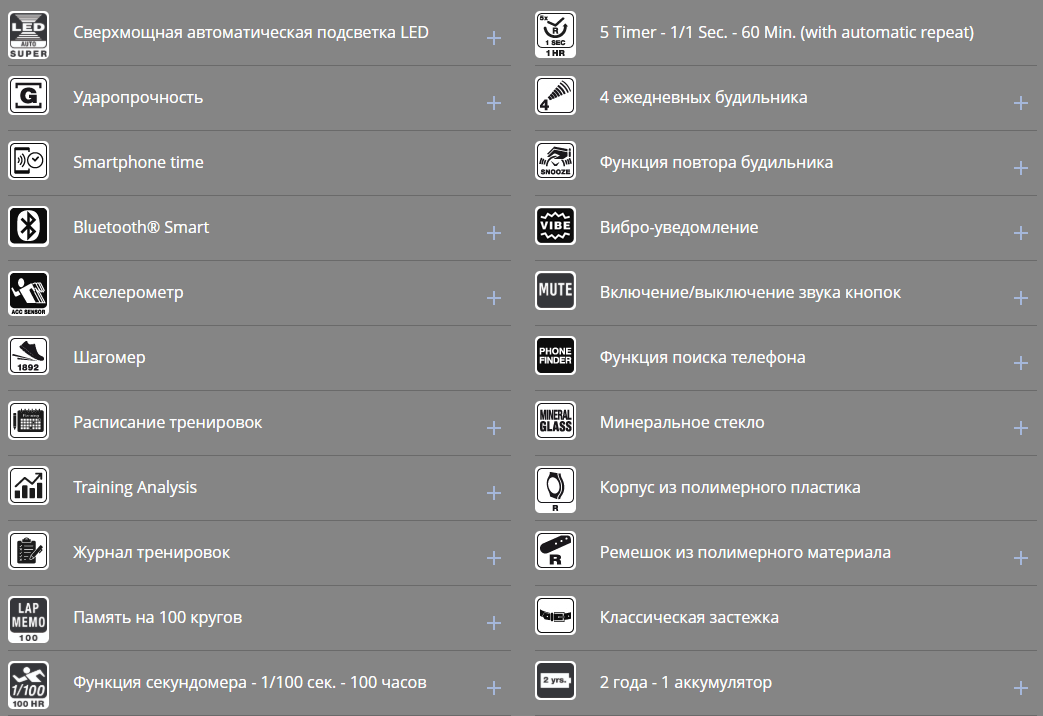
Task: Click the VIBE vibration alert icon
Action: pyautogui.click(x=555, y=227)
